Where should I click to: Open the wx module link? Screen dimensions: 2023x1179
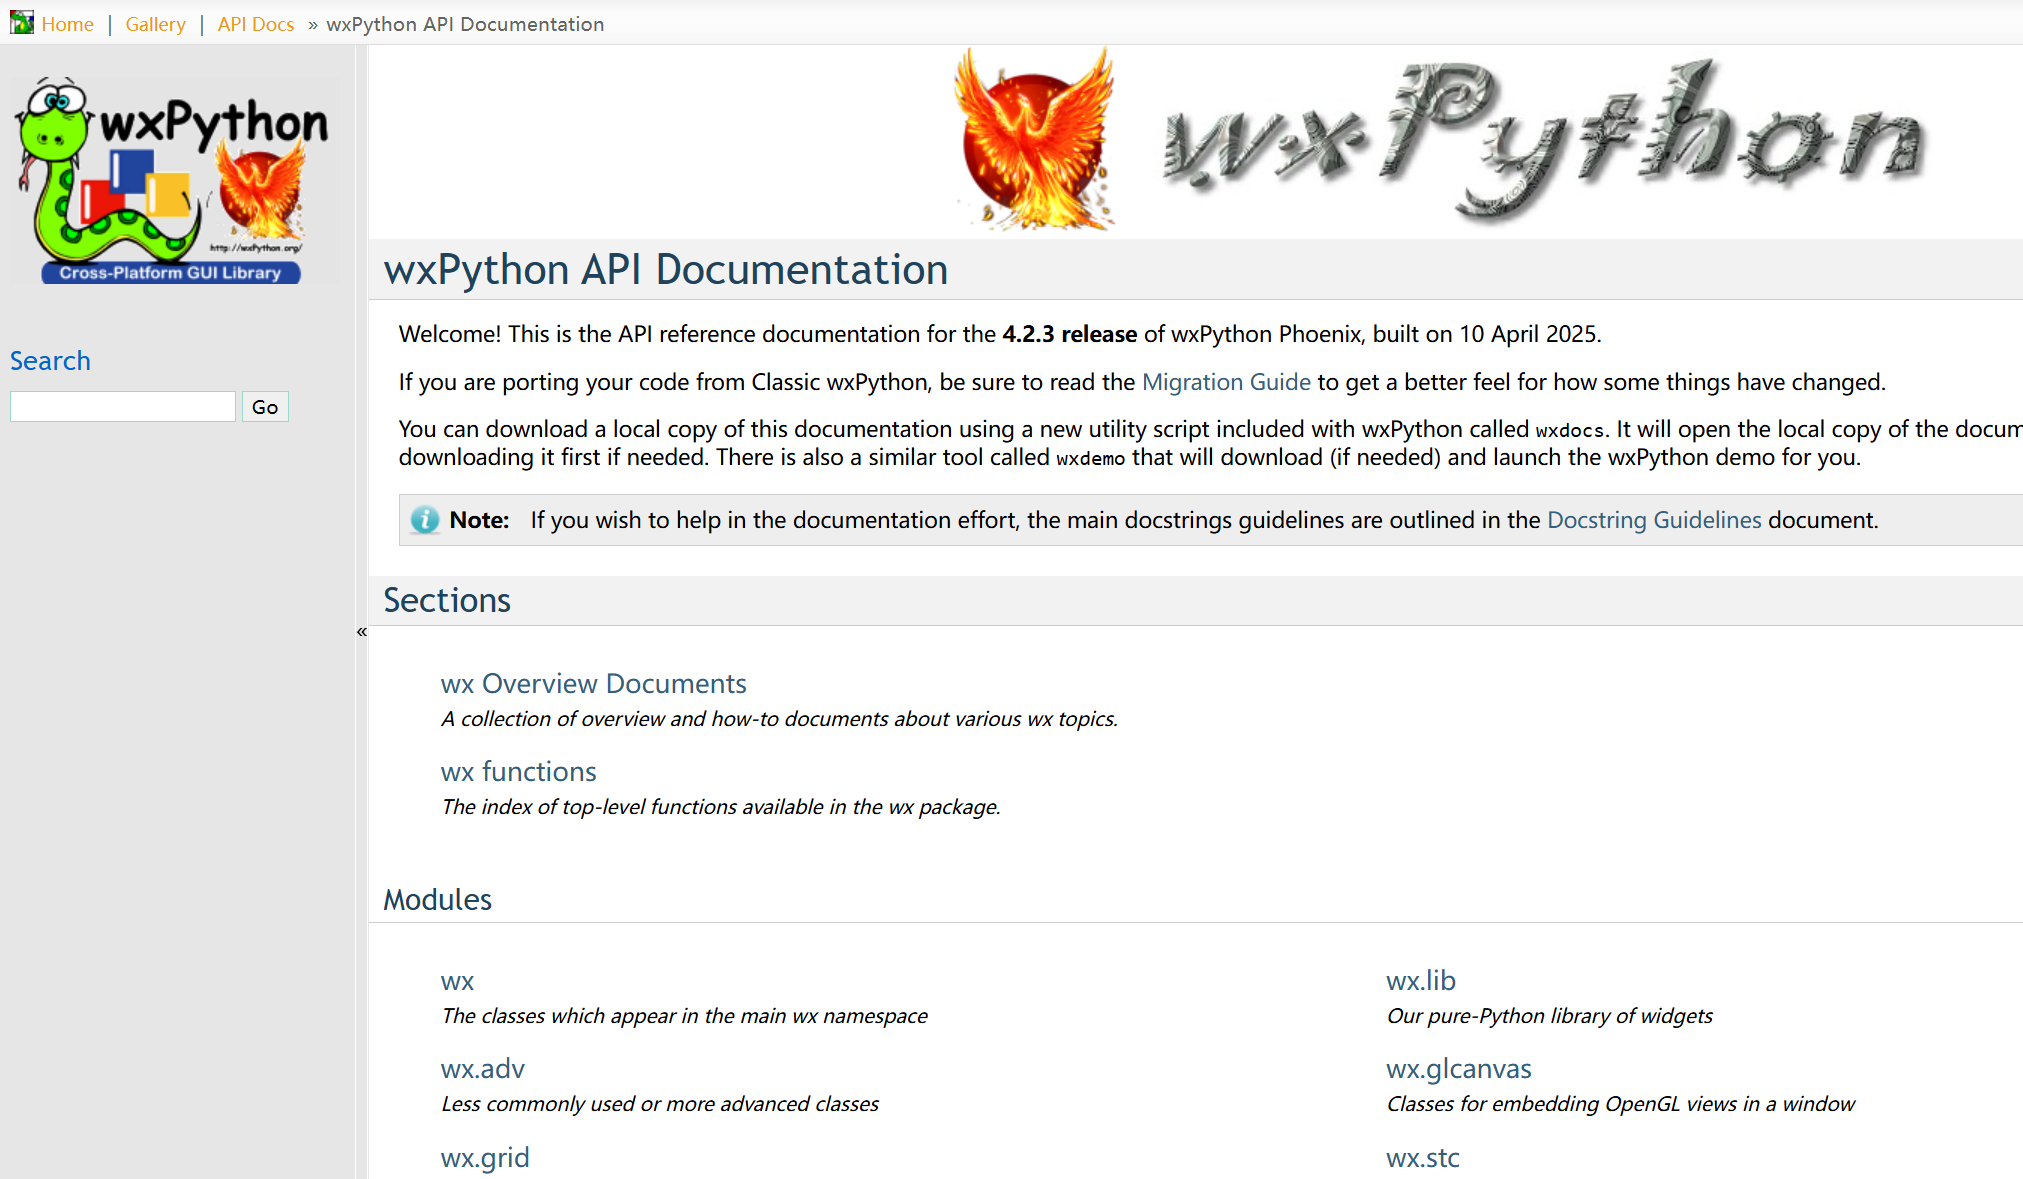[457, 981]
